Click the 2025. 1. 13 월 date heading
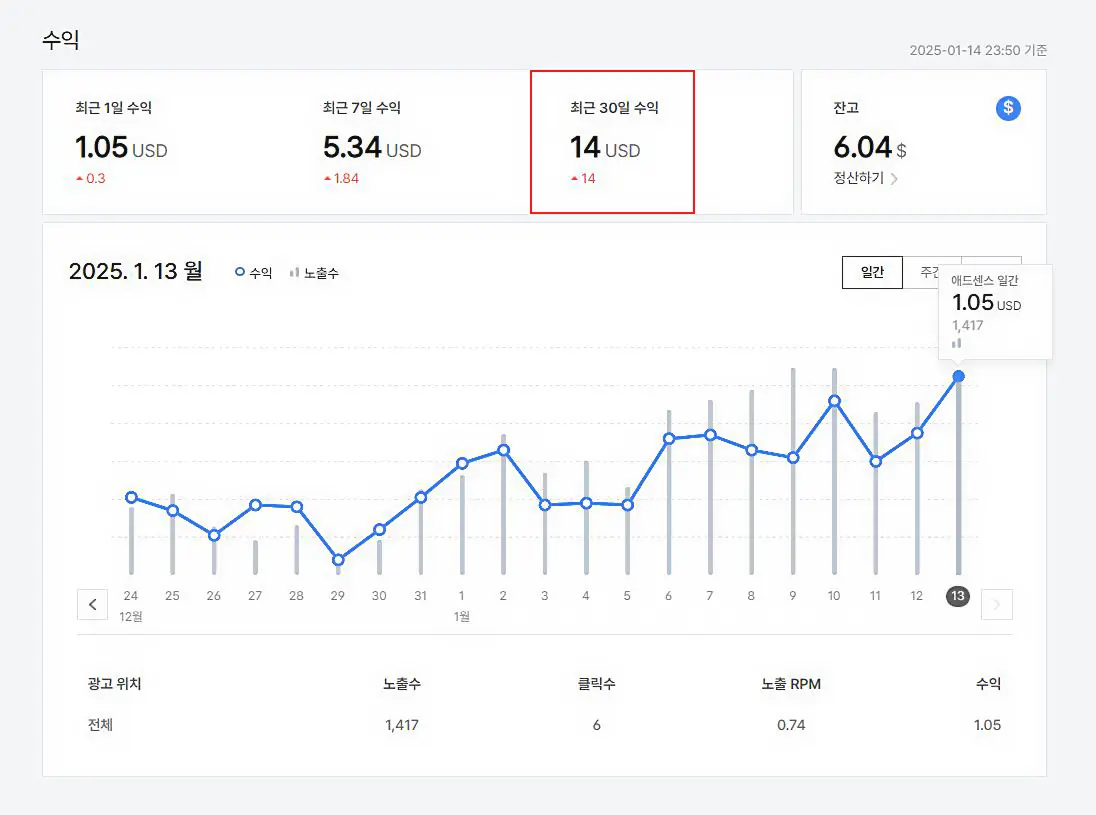This screenshot has height=815, width=1096. click(x=136, y=271)
